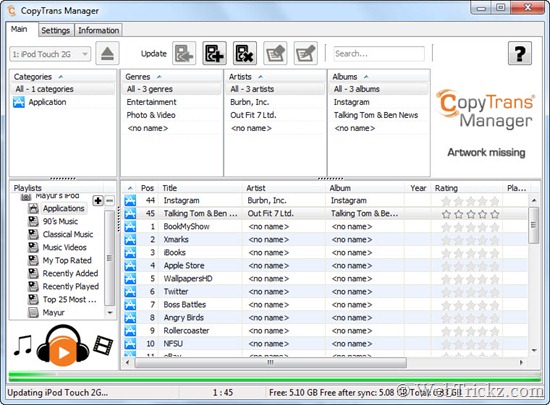Click the Pos column header
Image resolution: width=550 pixels, height=405 pixels.
pos(147,188)
